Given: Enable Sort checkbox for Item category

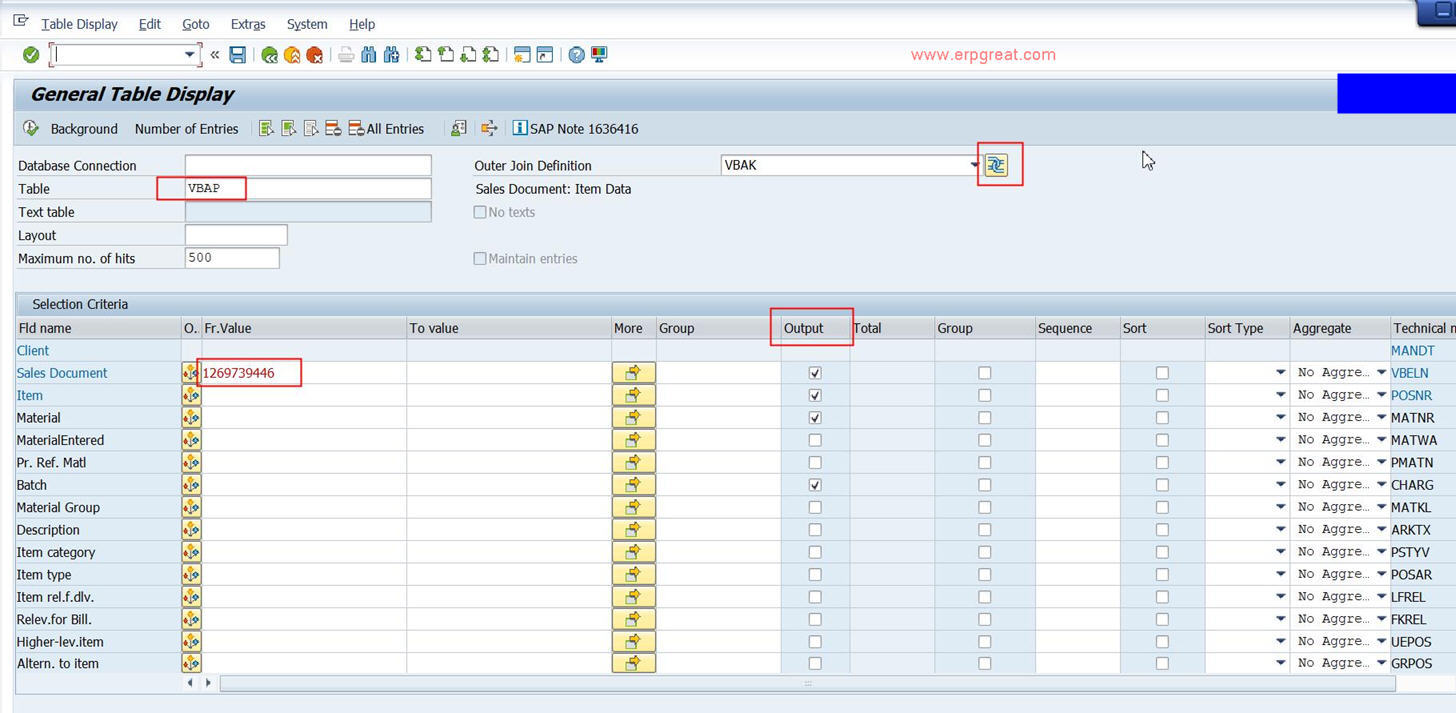Looking at the screenshot, I should pos(1162,552).
